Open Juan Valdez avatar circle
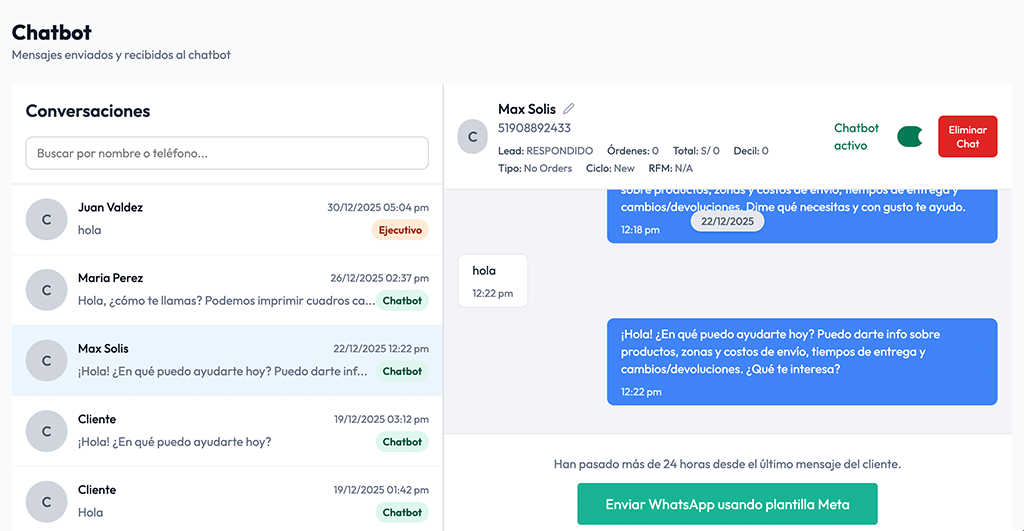The height and width of the screenshot is (531, 1024). point(46,219)
